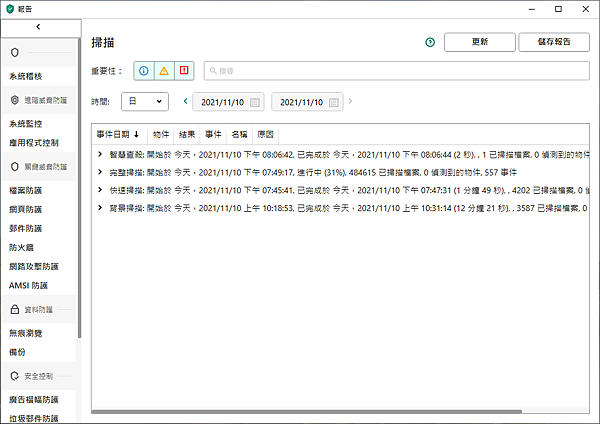
Task: Open 郵件防護 in the sidebar
Action: coord(26,228)
